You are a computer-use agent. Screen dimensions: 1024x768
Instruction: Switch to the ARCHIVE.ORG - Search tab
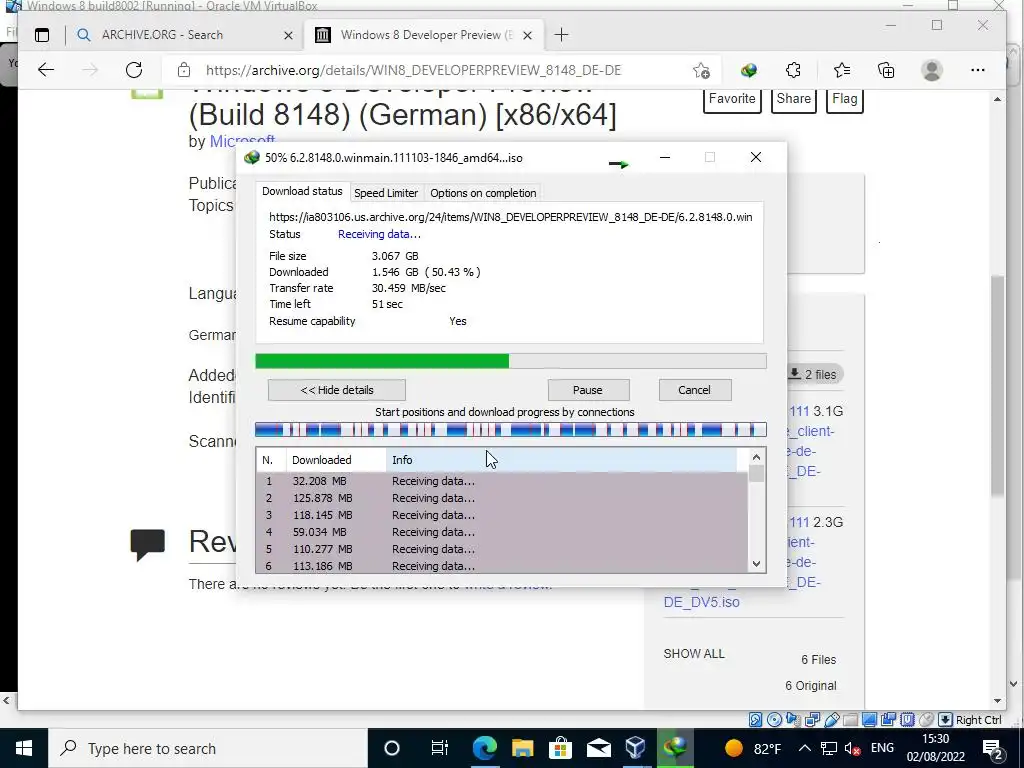(184, 35)
